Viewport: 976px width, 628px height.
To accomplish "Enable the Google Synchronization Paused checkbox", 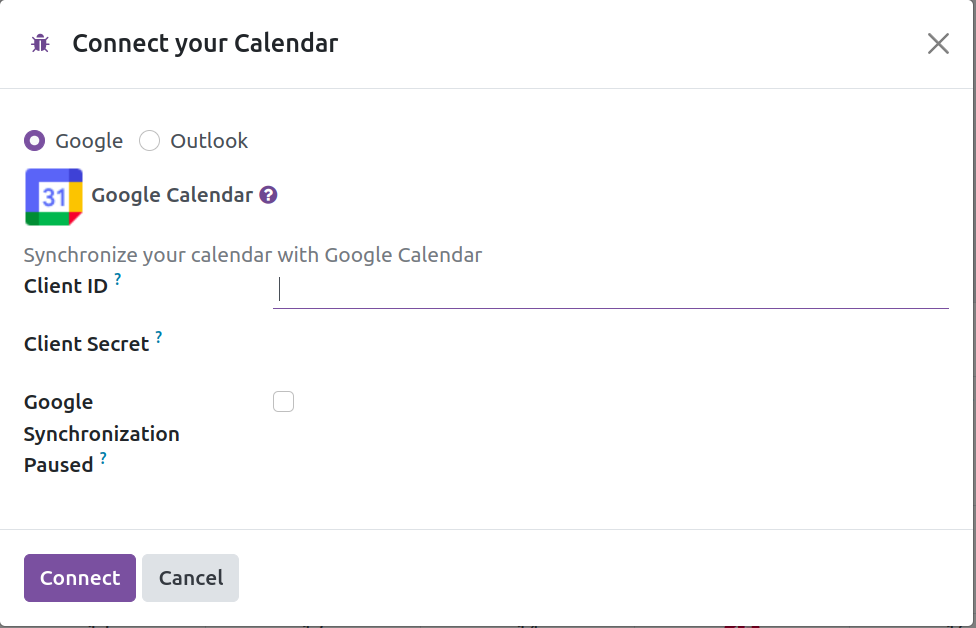I will (x=283, y=401).
